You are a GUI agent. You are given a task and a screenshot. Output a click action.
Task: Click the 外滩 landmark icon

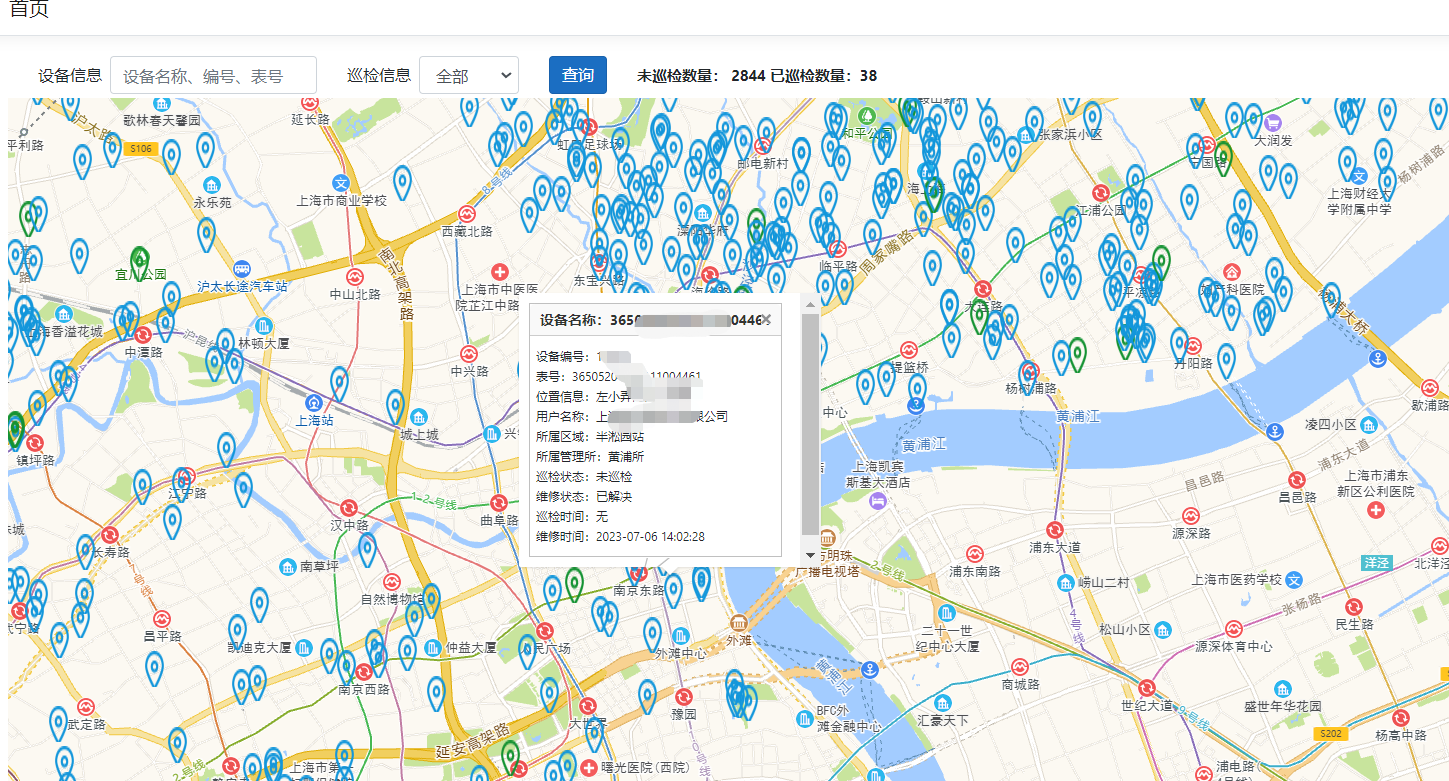tap(739, 622)
